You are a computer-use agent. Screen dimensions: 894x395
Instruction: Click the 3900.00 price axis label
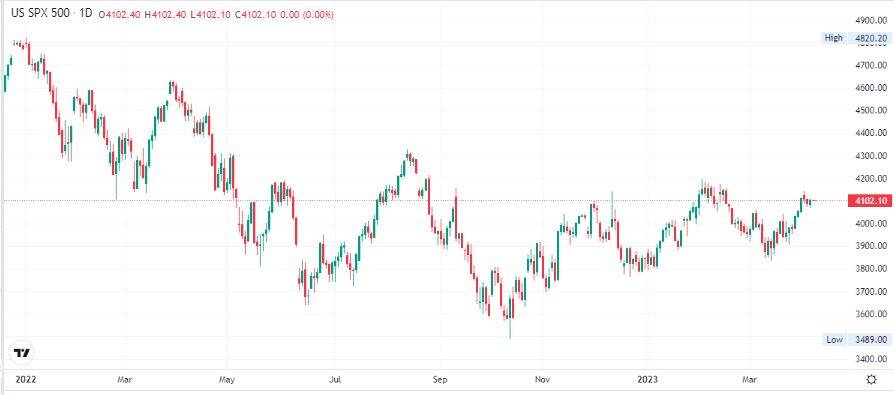click(871, 246)
